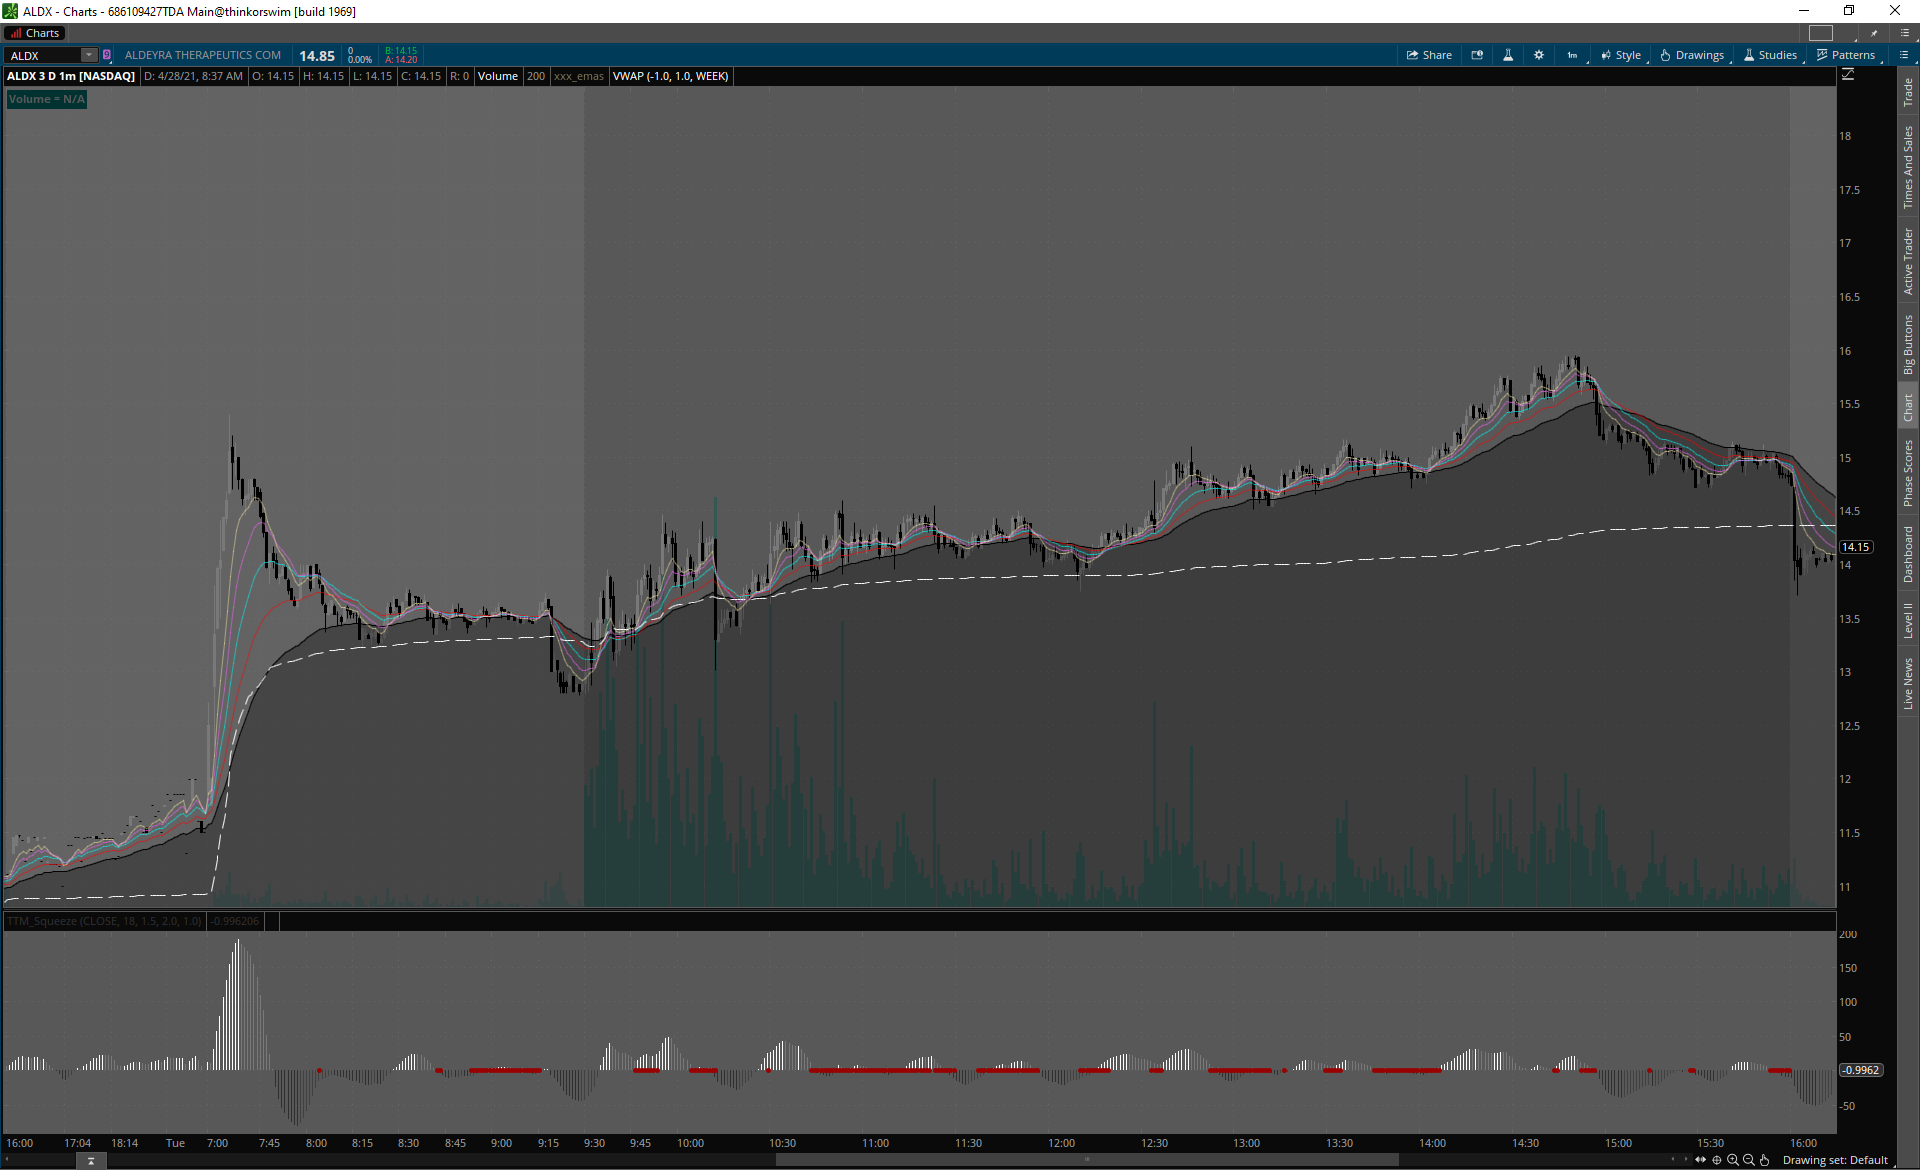Open the 1m timeframe dropdown

[1573, 55]
